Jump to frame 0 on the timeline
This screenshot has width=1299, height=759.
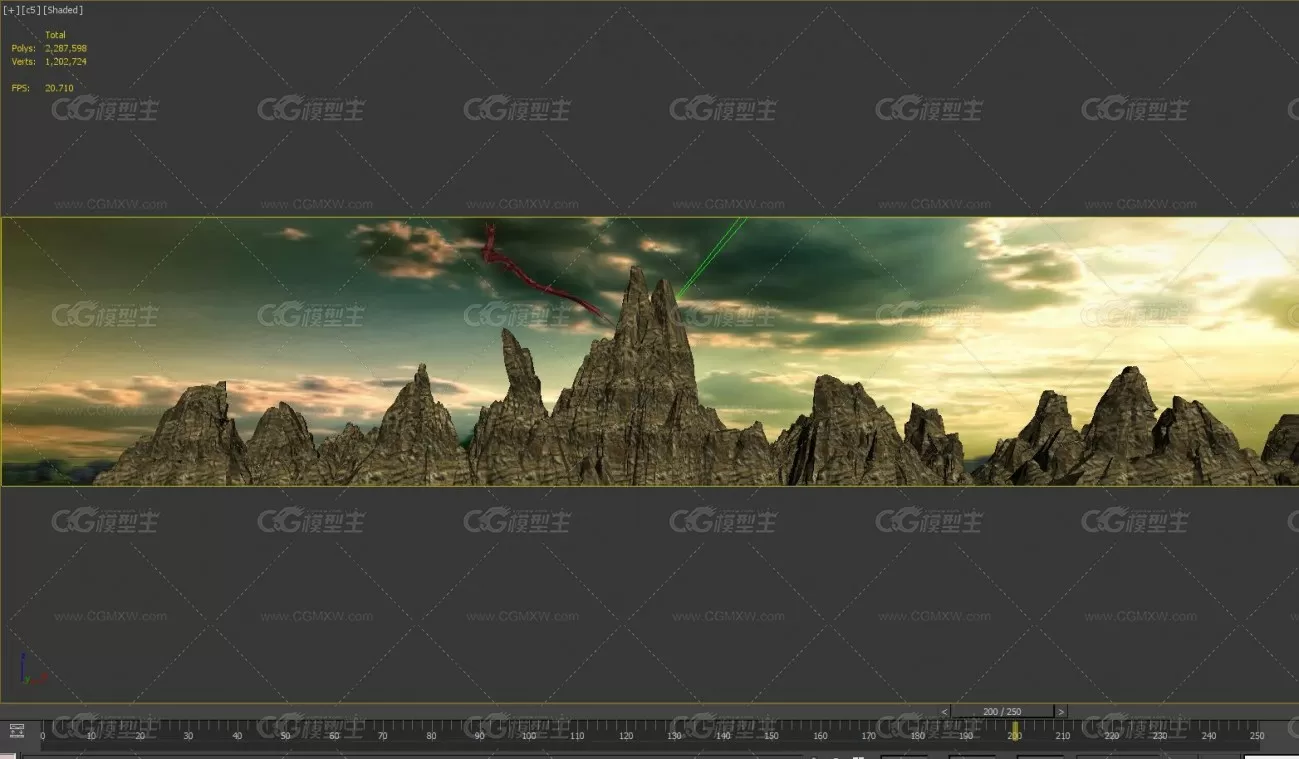click(42, 736)
